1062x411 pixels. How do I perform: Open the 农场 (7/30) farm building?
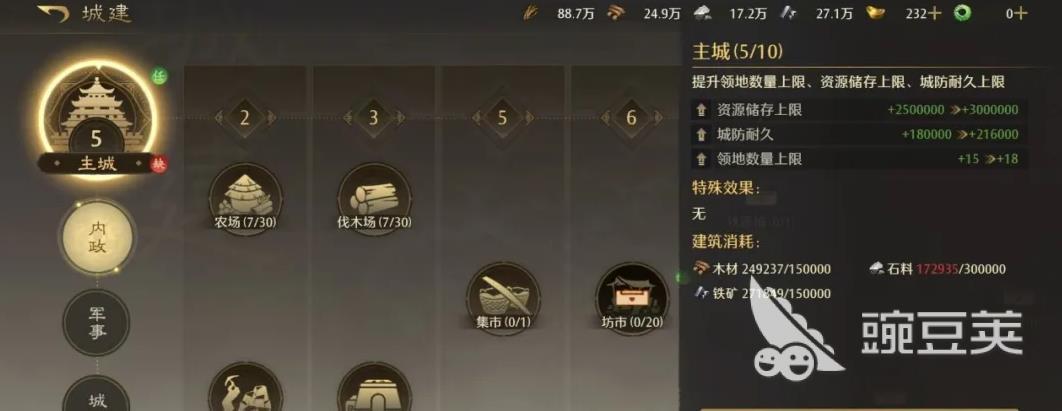245,197
